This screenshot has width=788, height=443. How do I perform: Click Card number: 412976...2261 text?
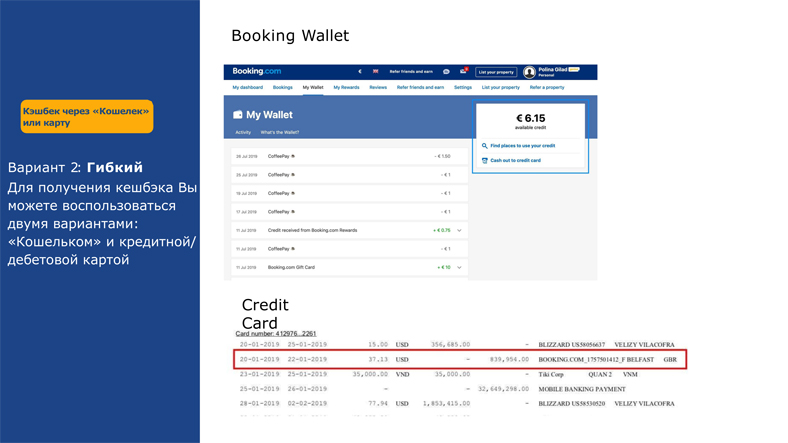[x=276, y=334]
